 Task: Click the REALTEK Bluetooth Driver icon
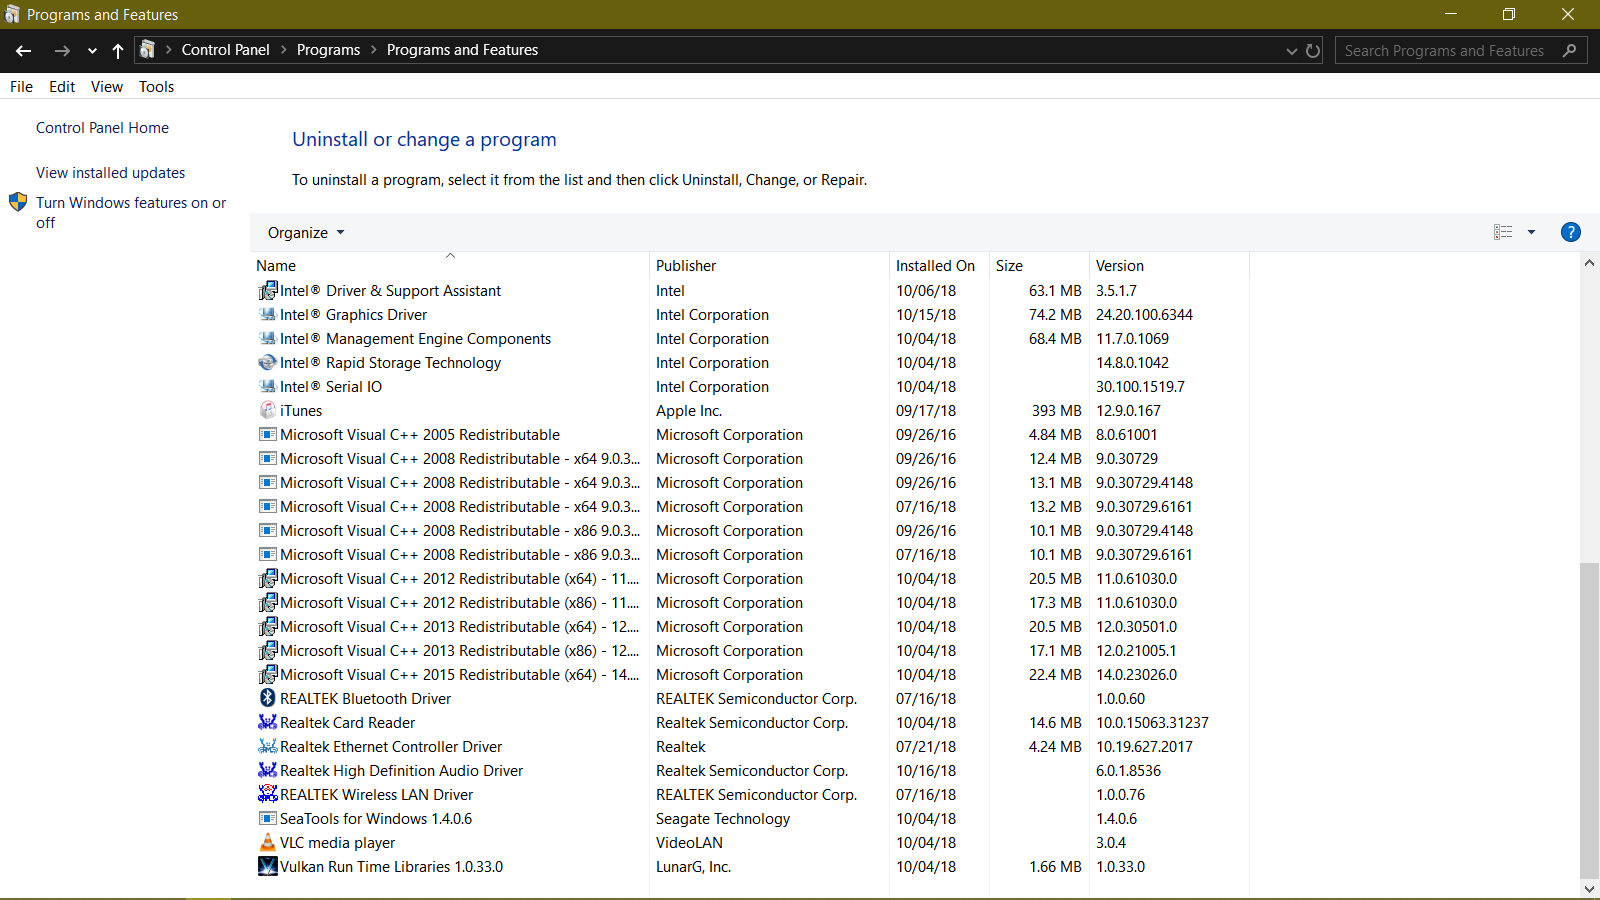[268, 699]
